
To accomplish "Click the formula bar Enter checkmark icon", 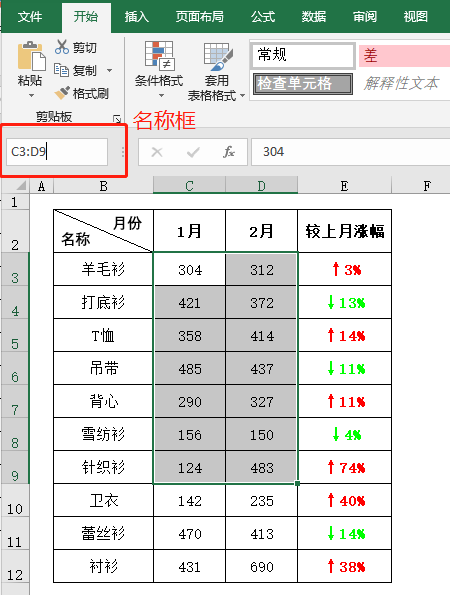I will [193, 152].
